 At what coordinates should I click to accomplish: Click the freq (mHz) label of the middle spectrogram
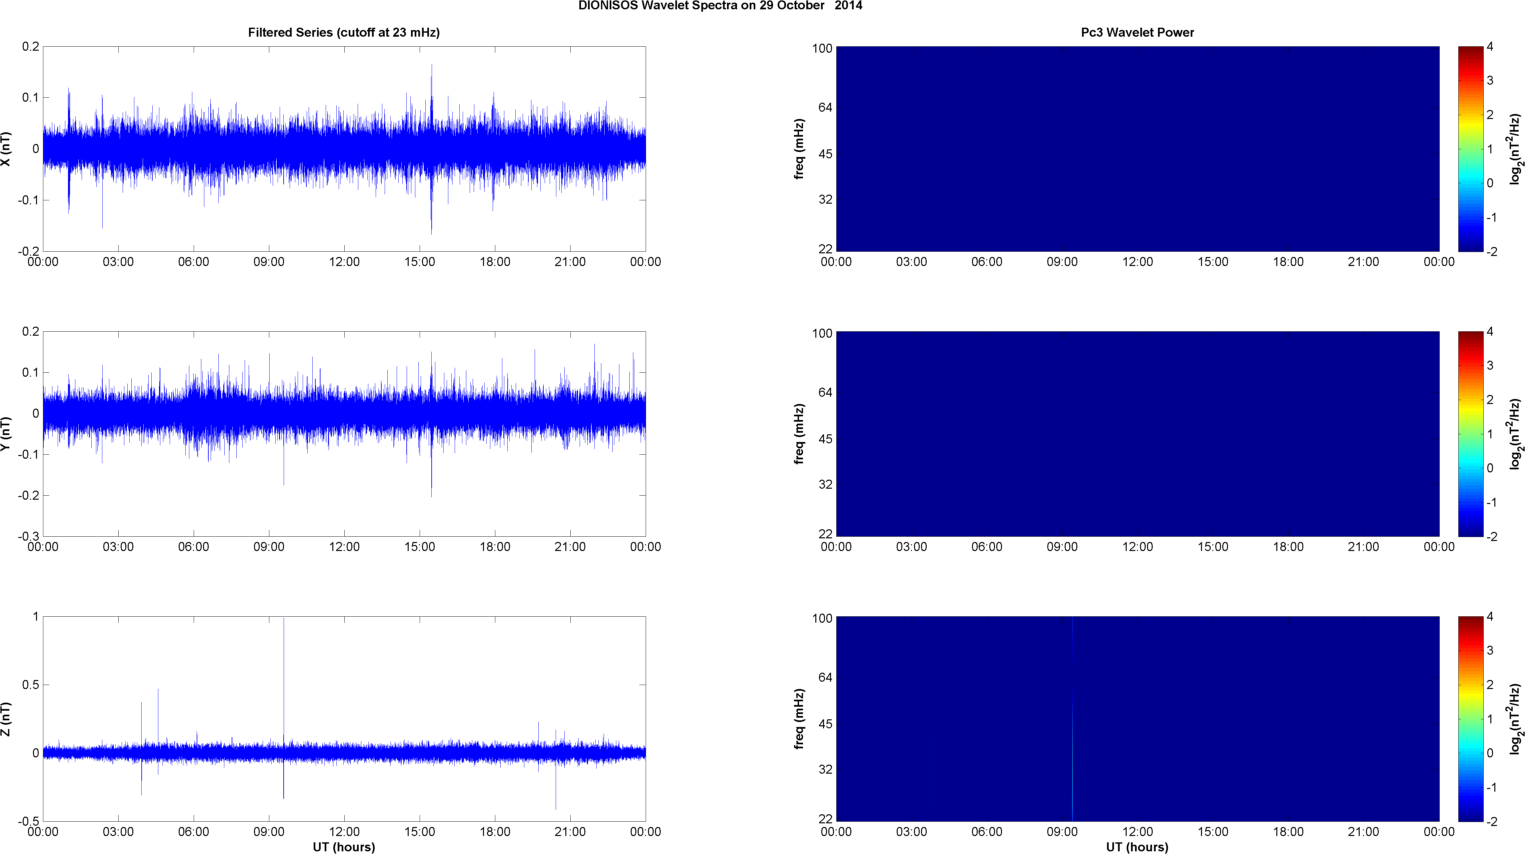[800, 434]
